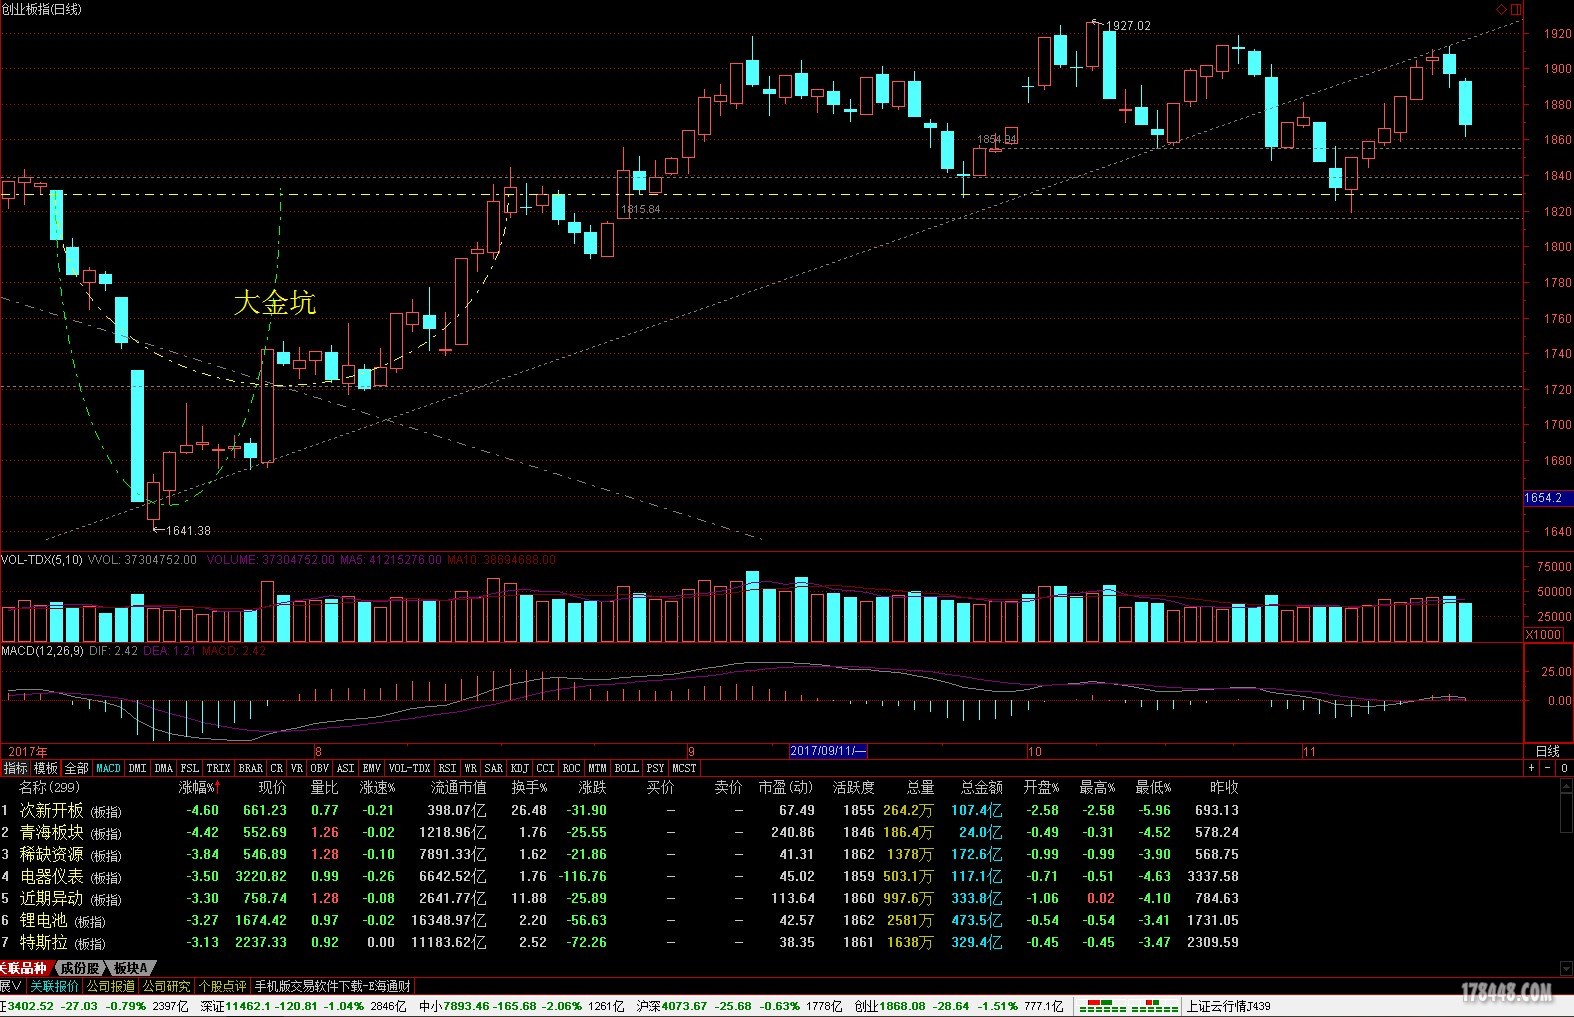Click the 上证云行情J439 status entry
1574x1017 pixels.
tap(1228, 1006)
